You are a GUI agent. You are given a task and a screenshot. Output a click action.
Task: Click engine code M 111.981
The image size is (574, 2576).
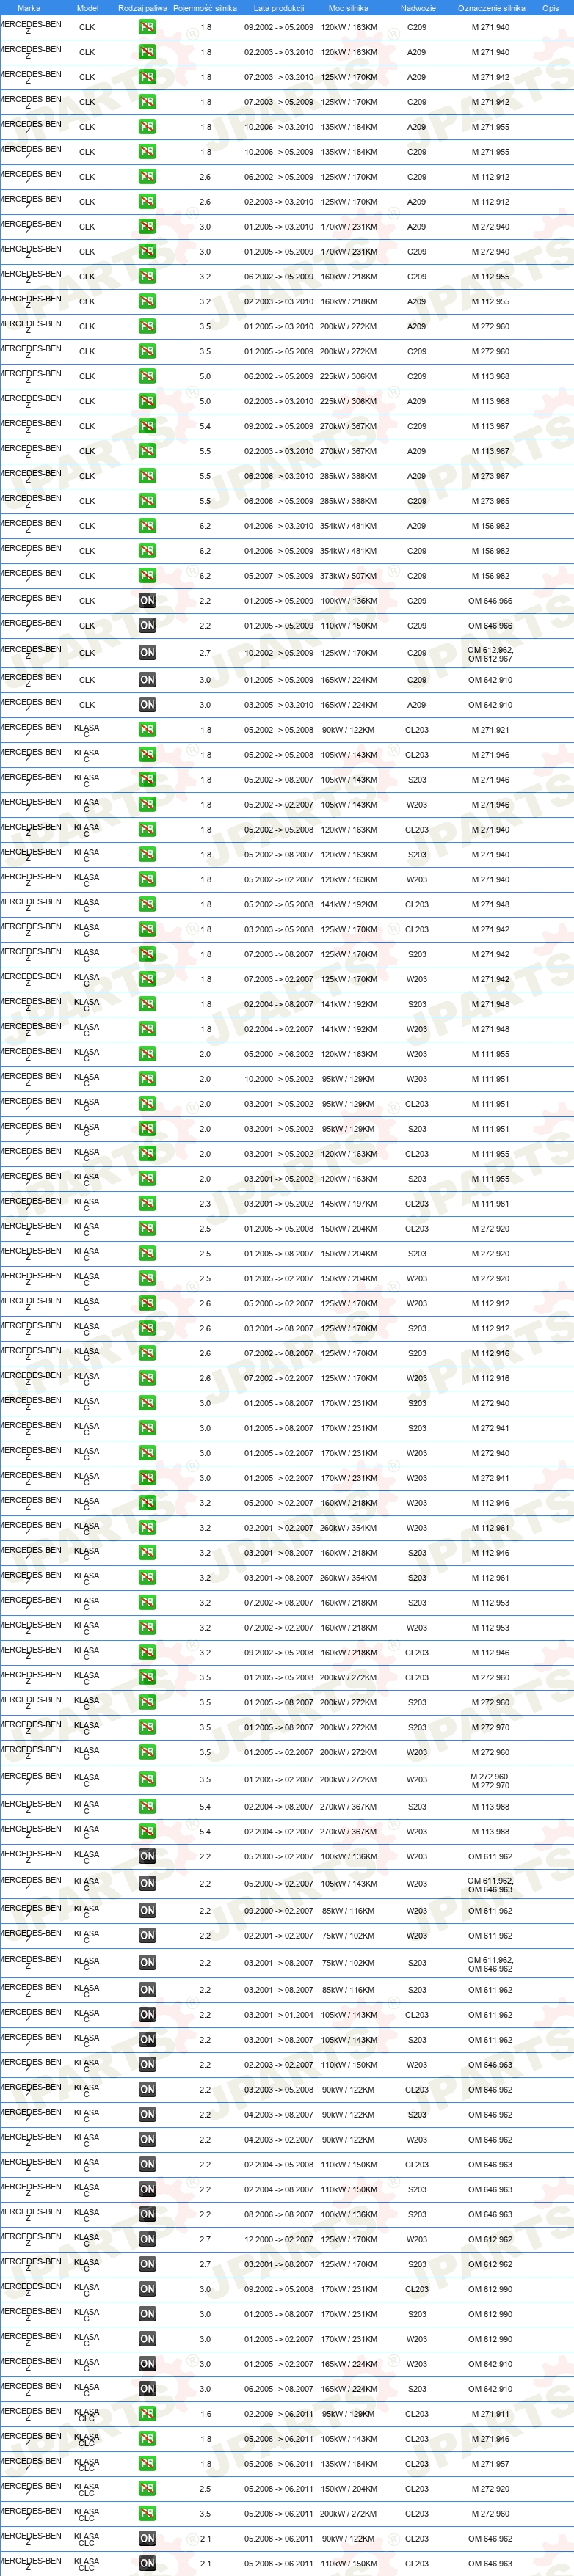490,1204
